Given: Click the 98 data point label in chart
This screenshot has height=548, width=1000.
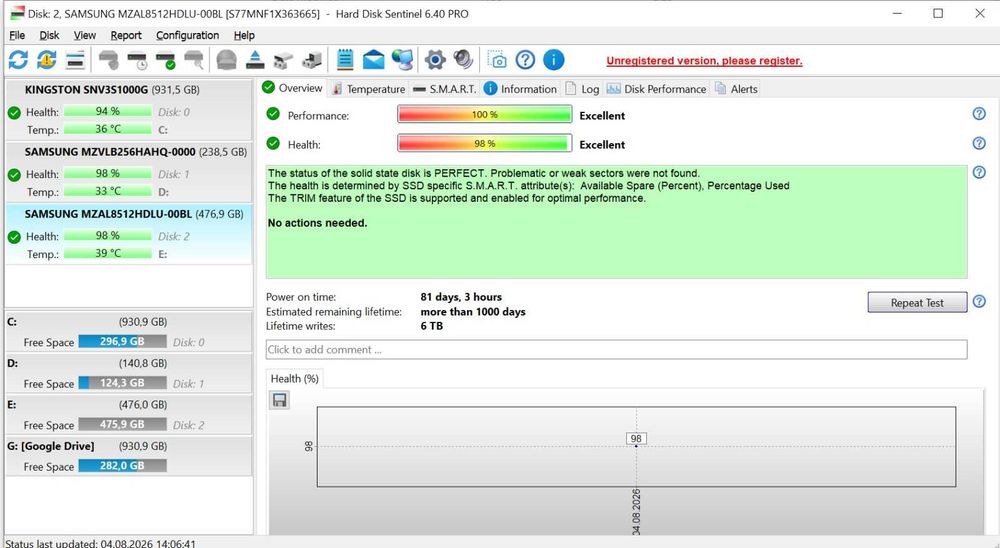Looking at the screenshot, I should coord(636,438).
